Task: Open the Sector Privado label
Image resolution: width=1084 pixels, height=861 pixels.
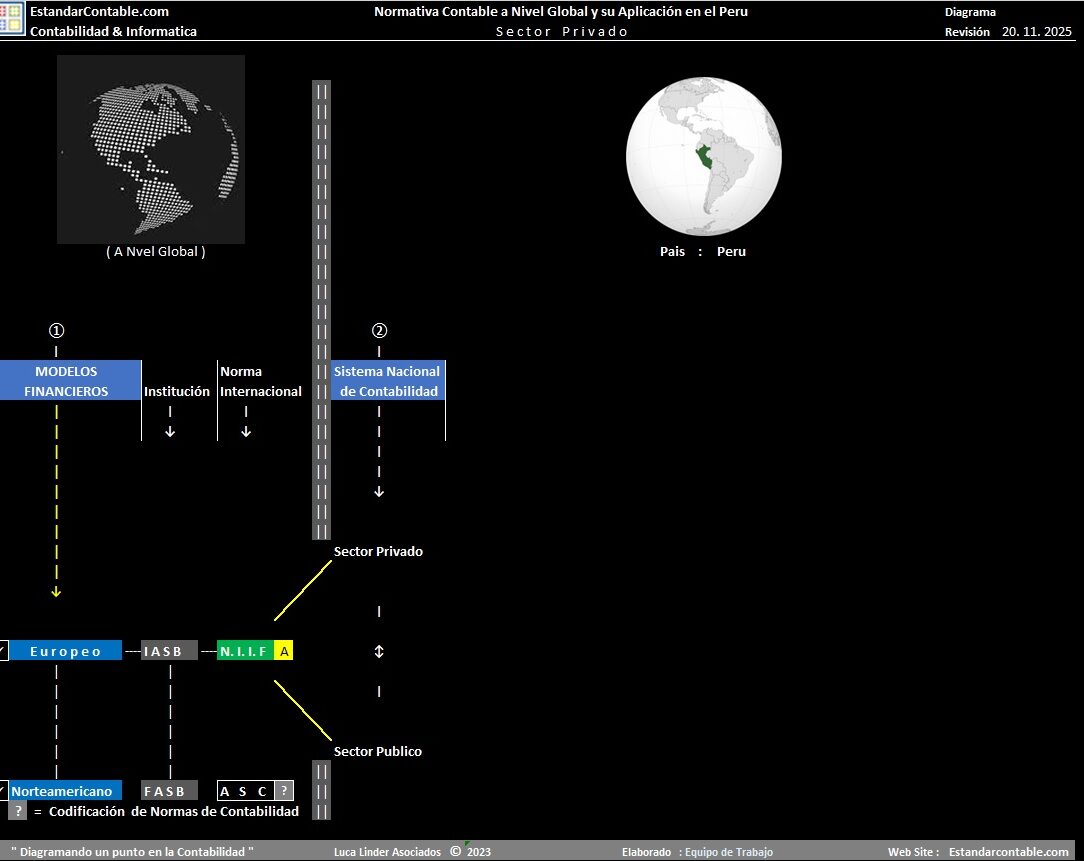Action: click(x=378, y=551)
